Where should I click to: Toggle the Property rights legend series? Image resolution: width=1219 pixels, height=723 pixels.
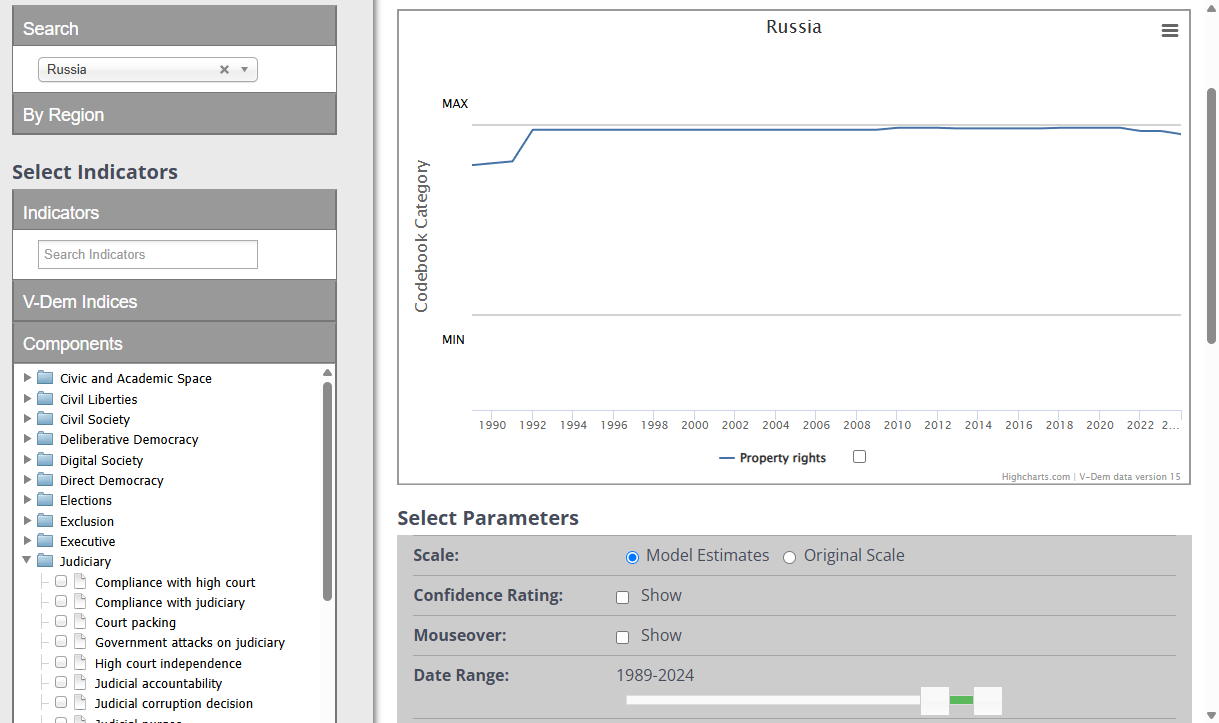coord(773,458)
